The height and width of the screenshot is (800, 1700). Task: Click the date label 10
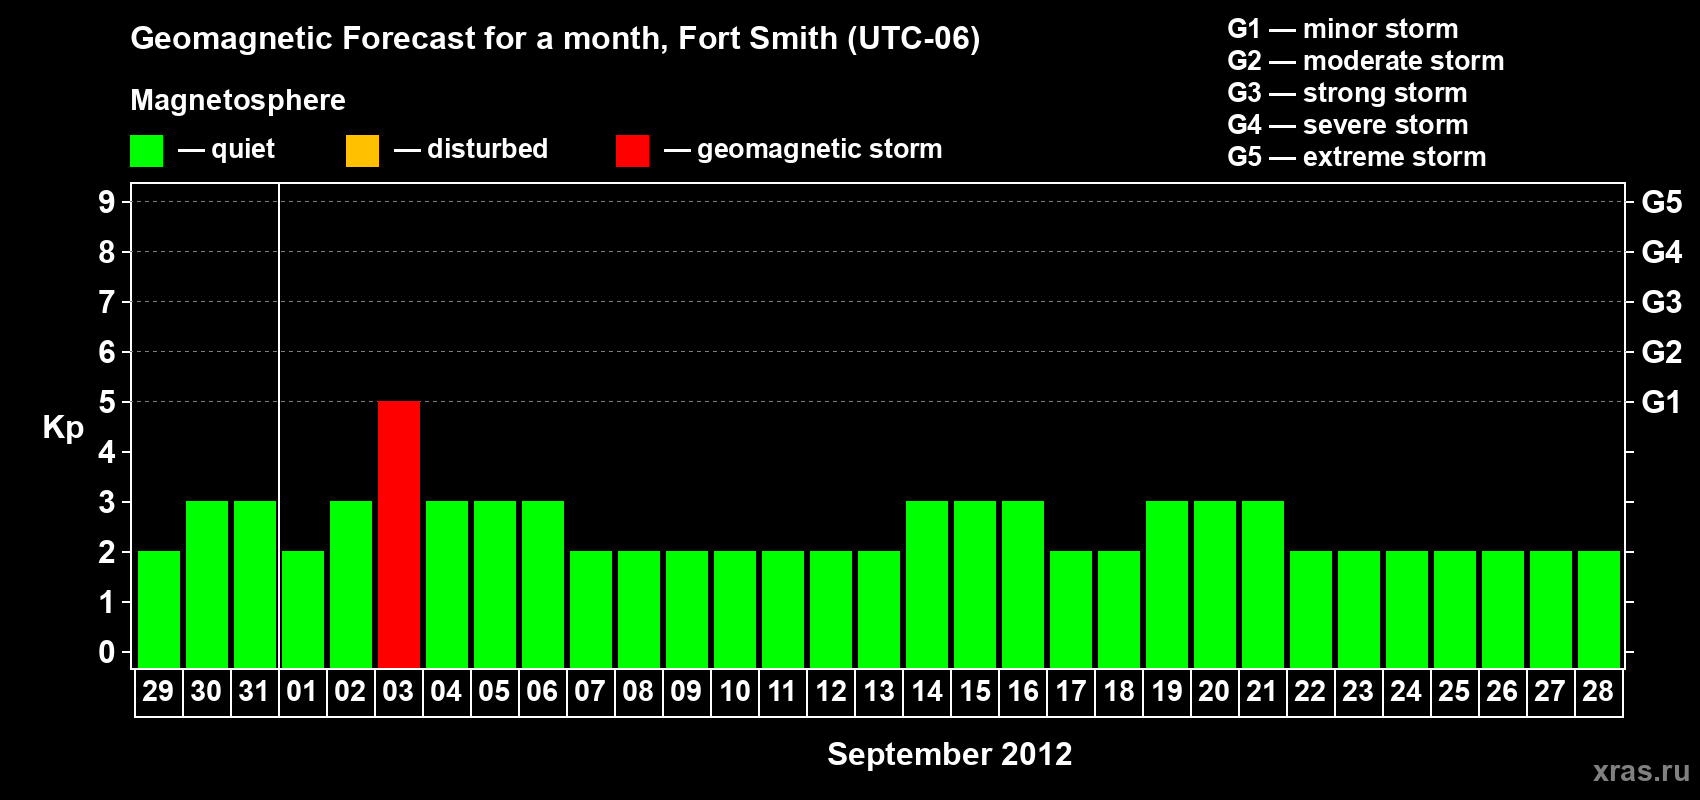(x=734, y=691)
